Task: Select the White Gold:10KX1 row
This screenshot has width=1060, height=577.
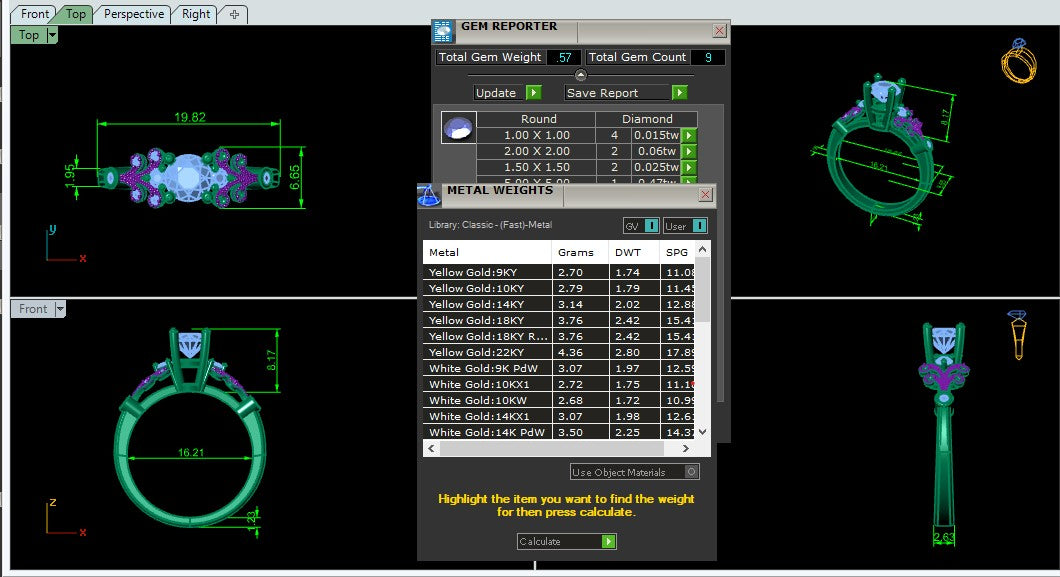Action: tap(559, 384)
